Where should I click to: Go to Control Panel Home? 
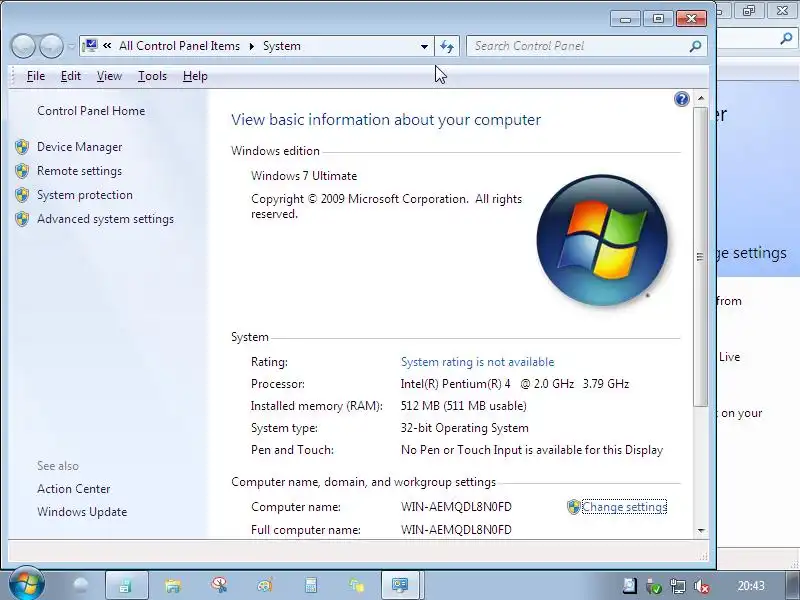pyautogui.click(x=91, y=111)
